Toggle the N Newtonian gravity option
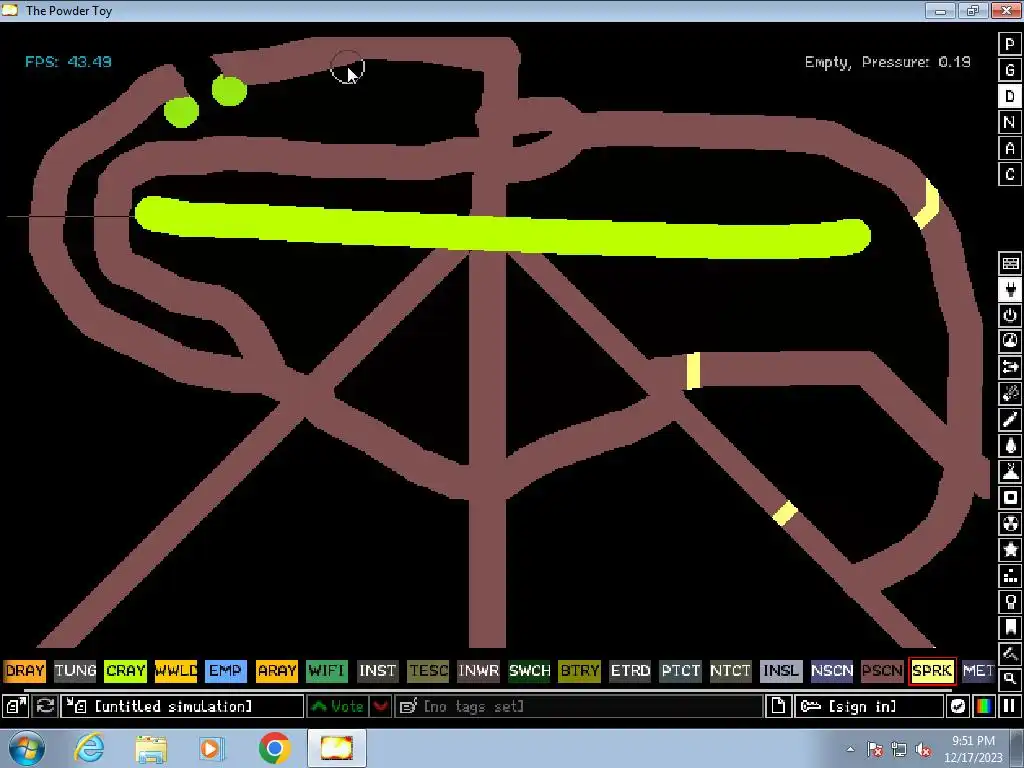This screenshot has height=768, width=1024. (1010, 122)
